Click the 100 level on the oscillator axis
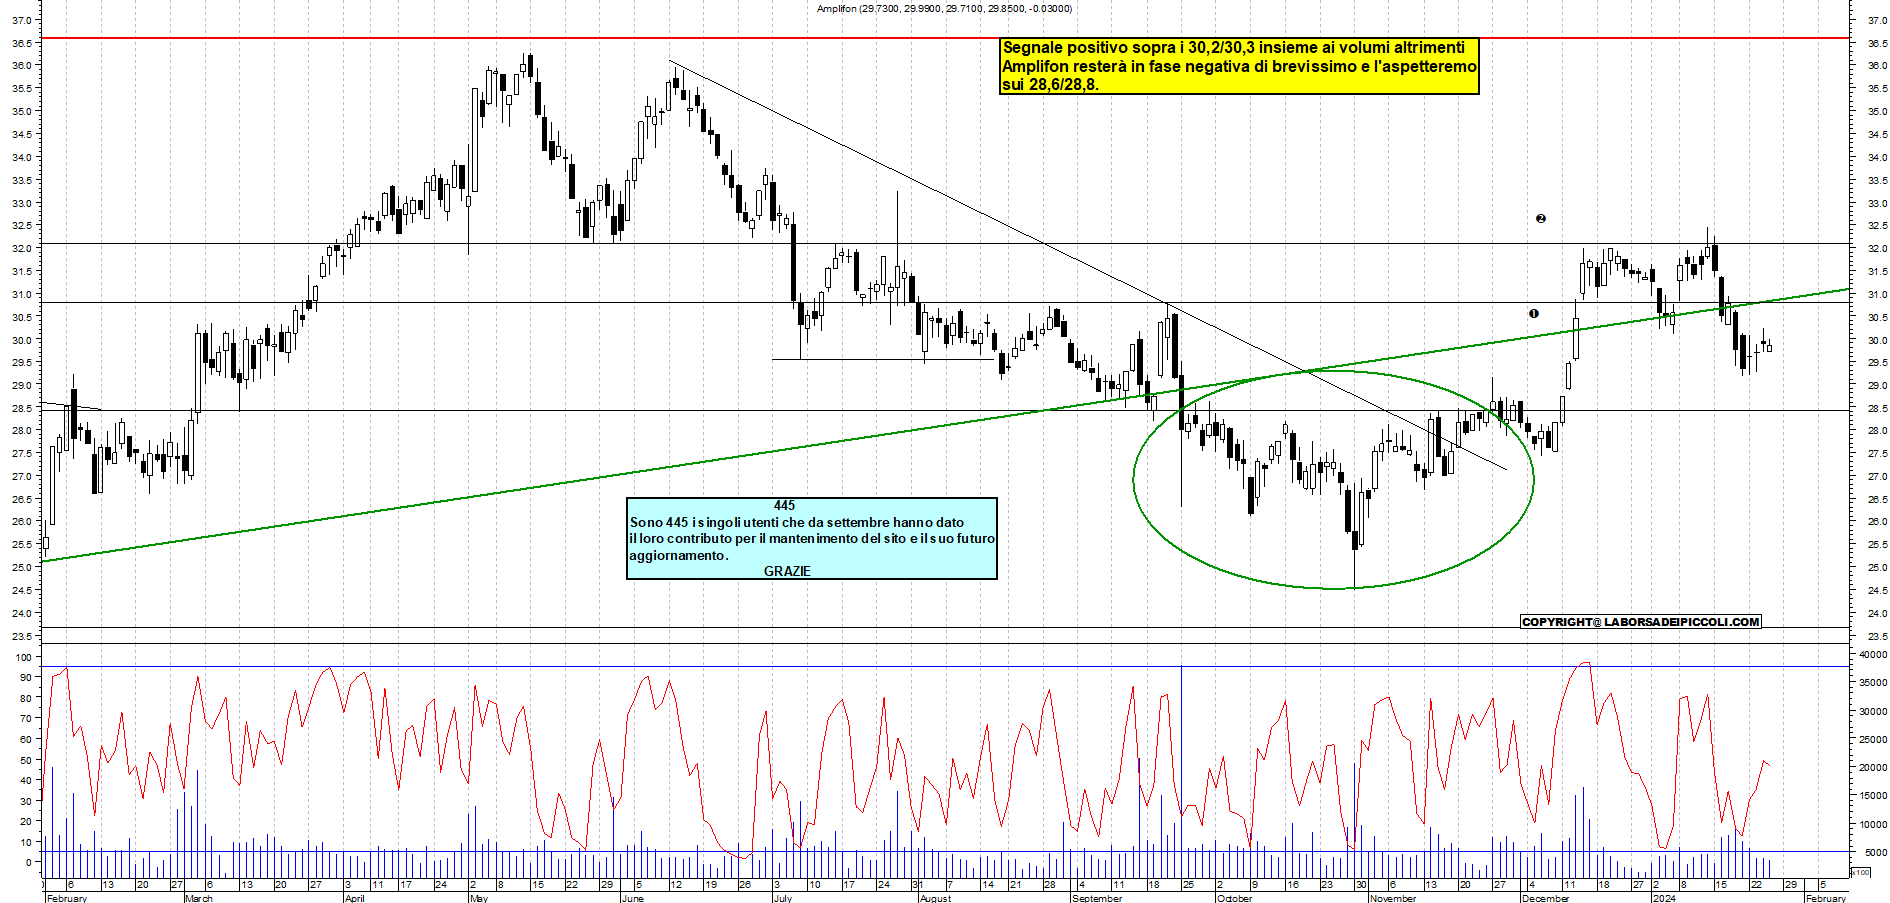Image resolution: width=1890 pixels, height=903 pixels. click(23, 656)
